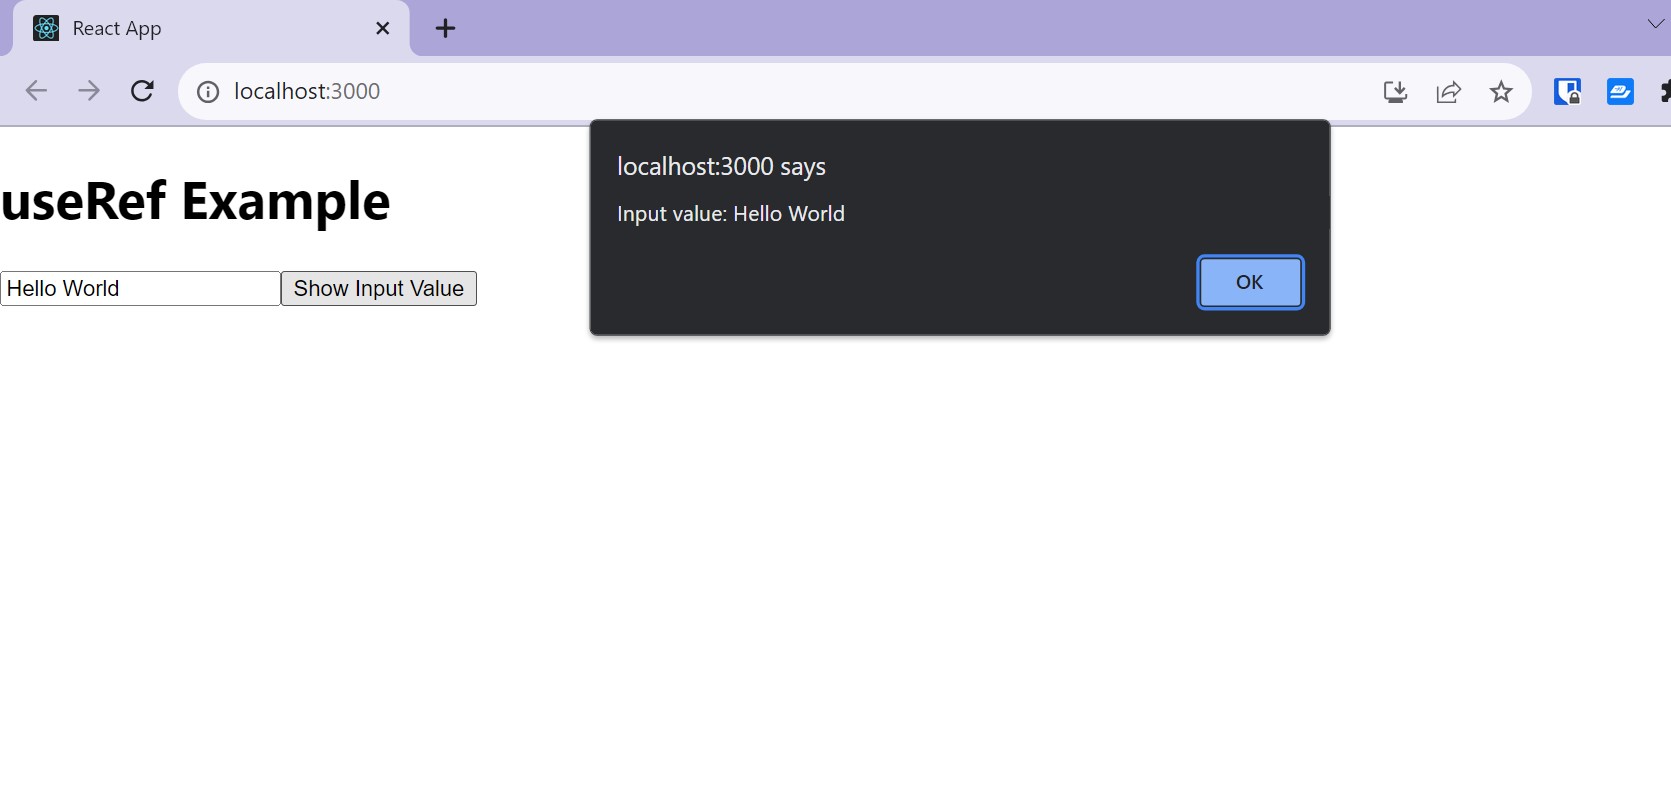Close the React App tab

click(382, 29)
